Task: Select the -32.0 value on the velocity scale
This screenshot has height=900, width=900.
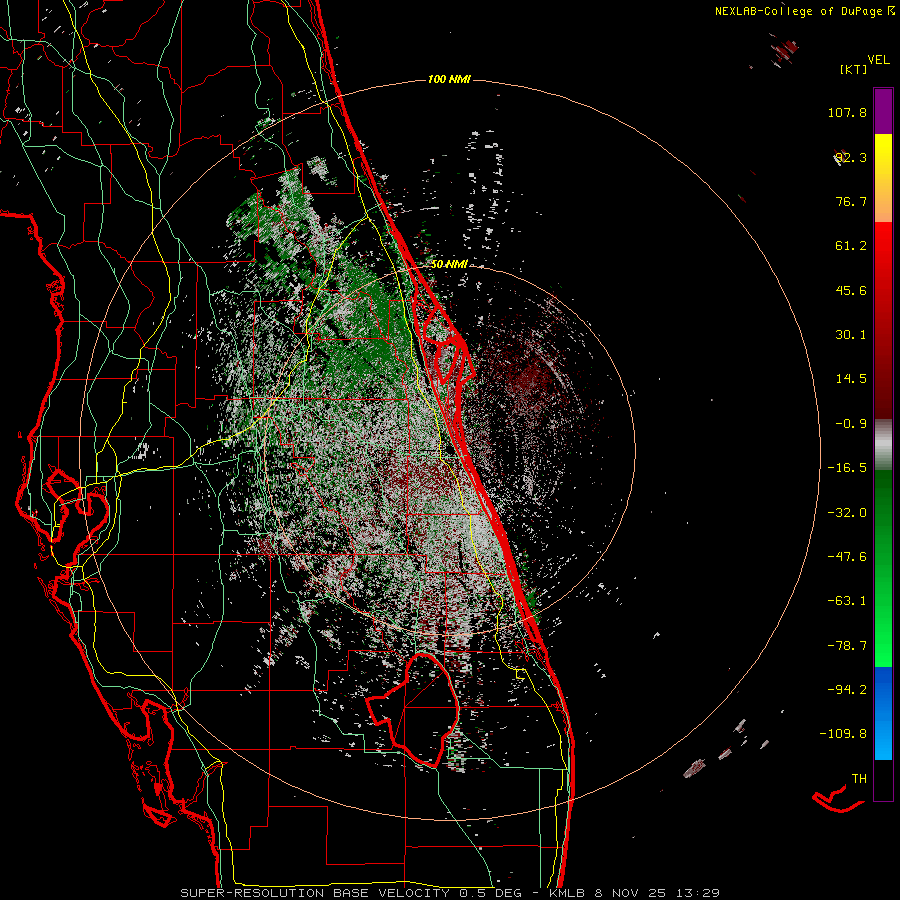Action: pyautogui.click(x=847, y=513)
